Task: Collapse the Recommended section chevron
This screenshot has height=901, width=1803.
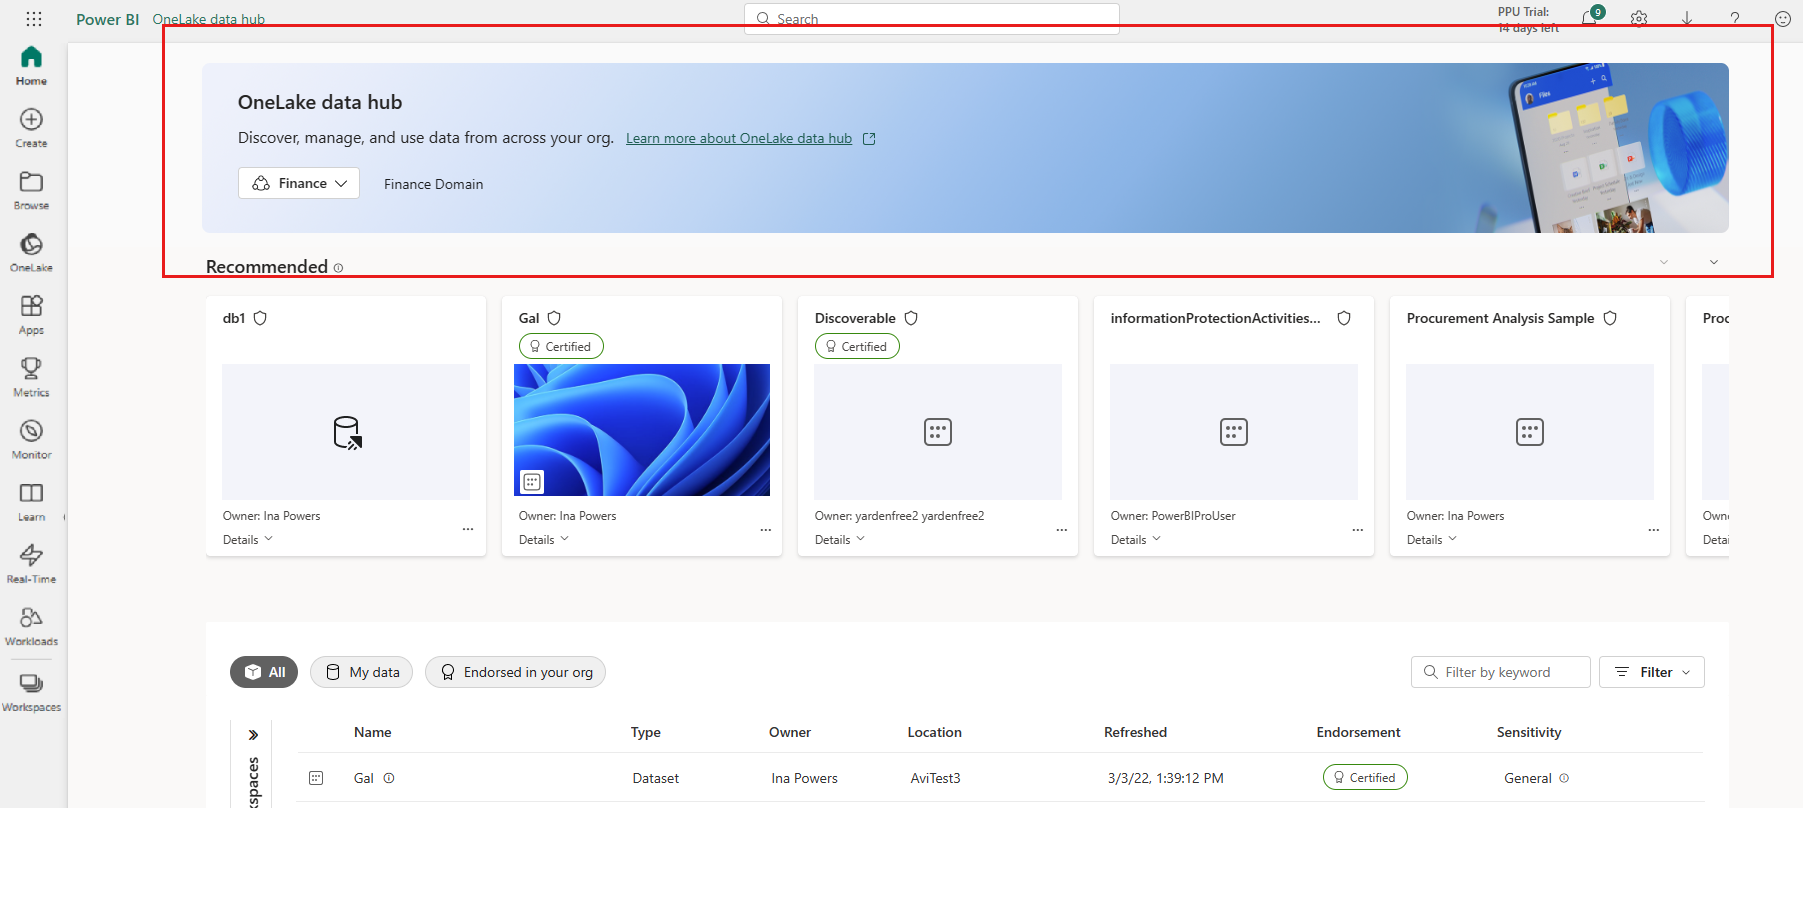Action: (x=1713, y=262)
